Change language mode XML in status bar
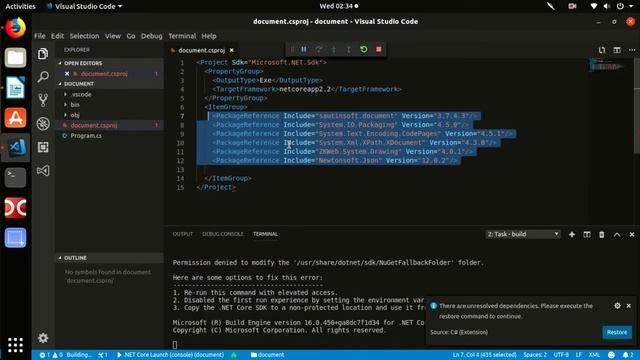The width and height of the screenshot is (640, 360). coord(594,355)
